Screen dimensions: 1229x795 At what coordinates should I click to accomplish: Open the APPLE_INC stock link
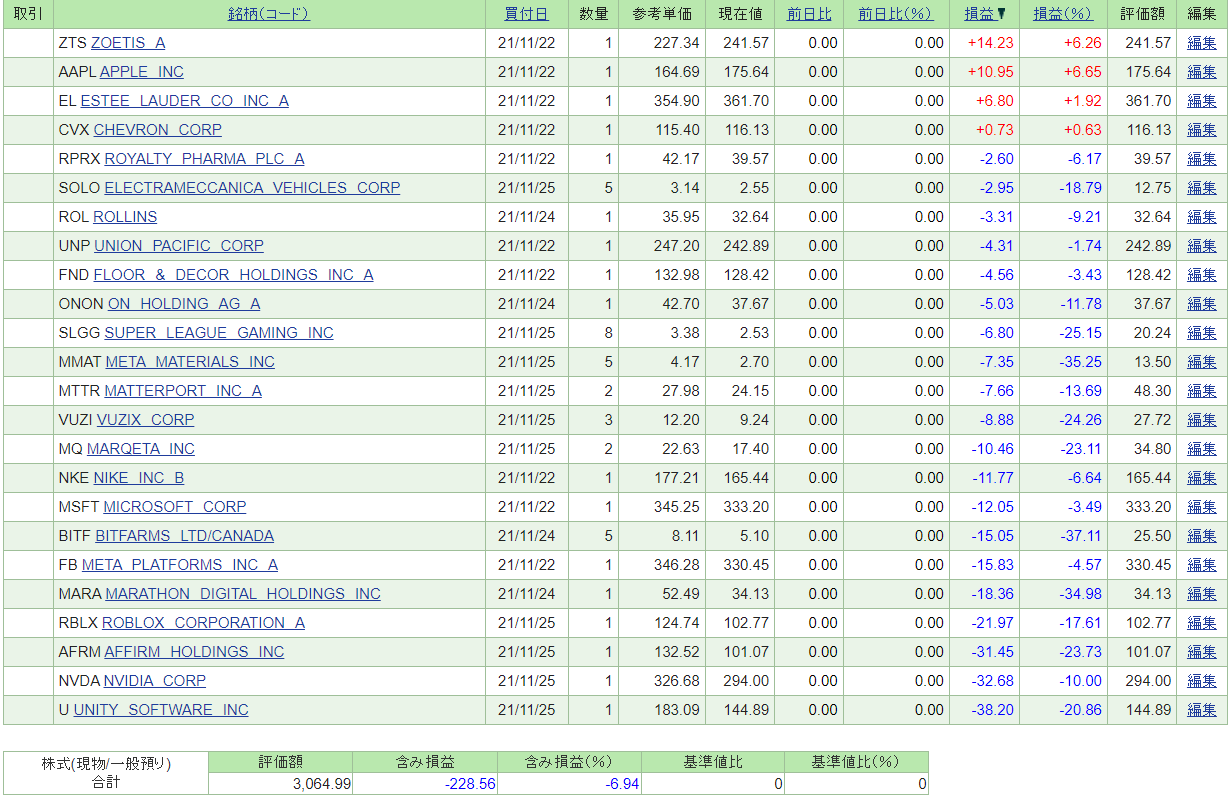click(x=142, y=72)
